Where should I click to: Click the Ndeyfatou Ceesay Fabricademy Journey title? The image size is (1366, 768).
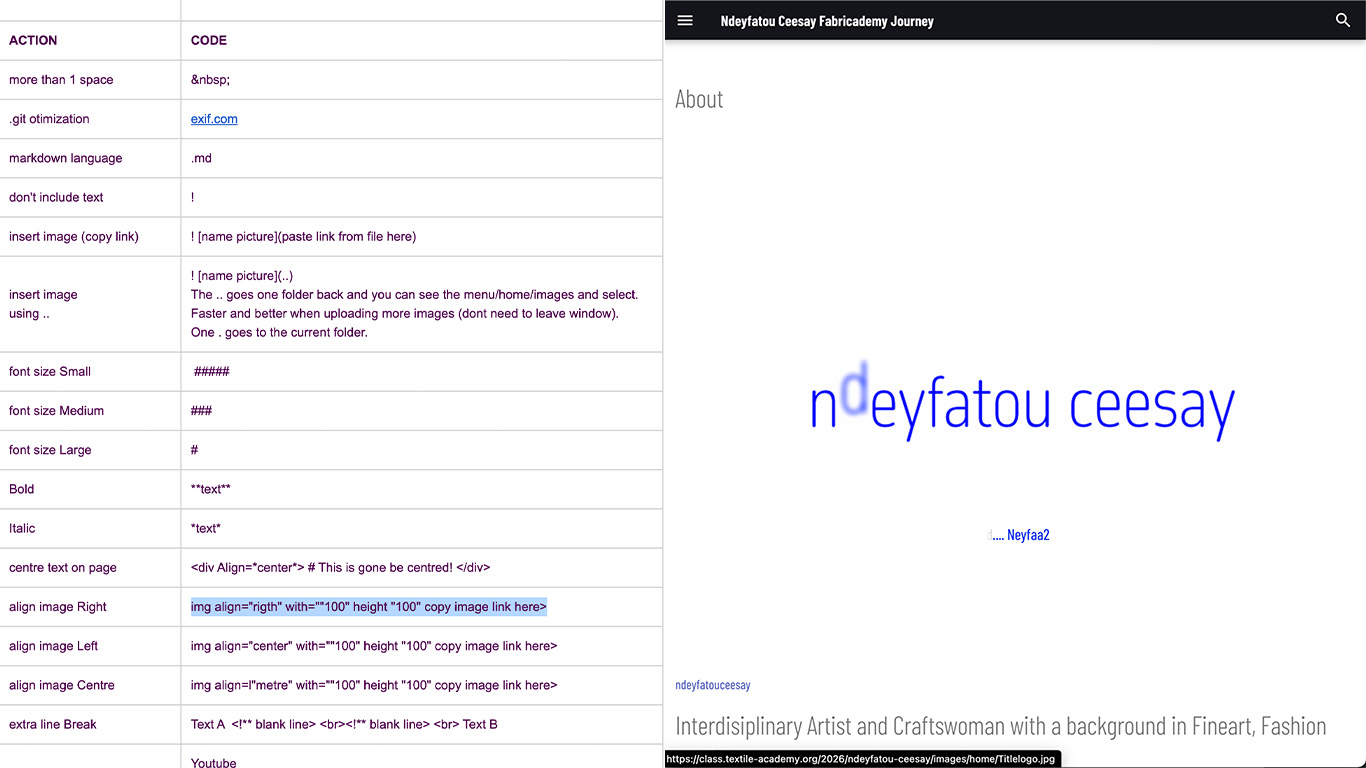pyautogui.click(x=826, y=21)
